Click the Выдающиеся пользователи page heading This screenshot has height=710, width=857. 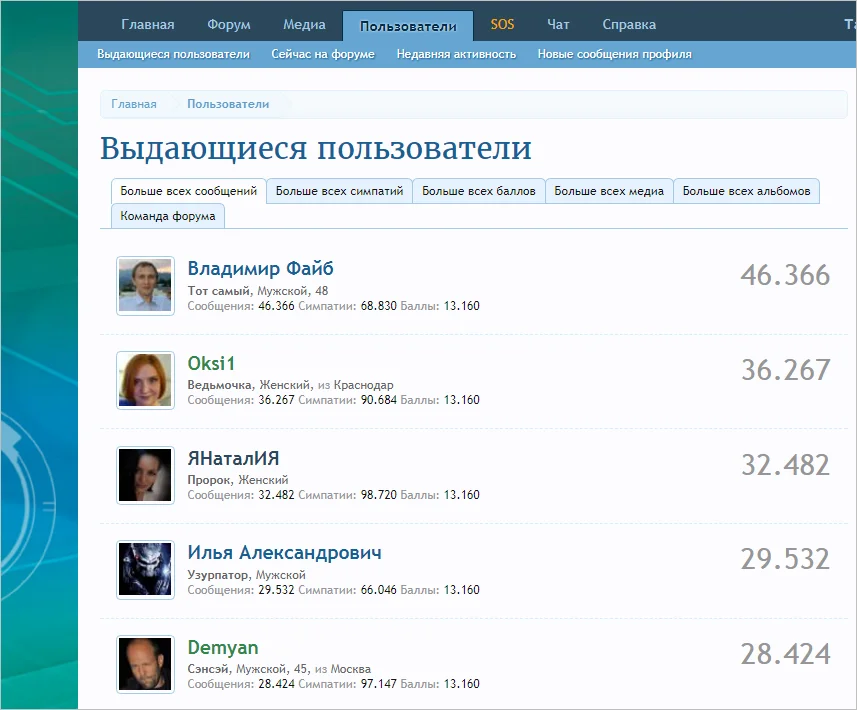(x=316, y=148)
